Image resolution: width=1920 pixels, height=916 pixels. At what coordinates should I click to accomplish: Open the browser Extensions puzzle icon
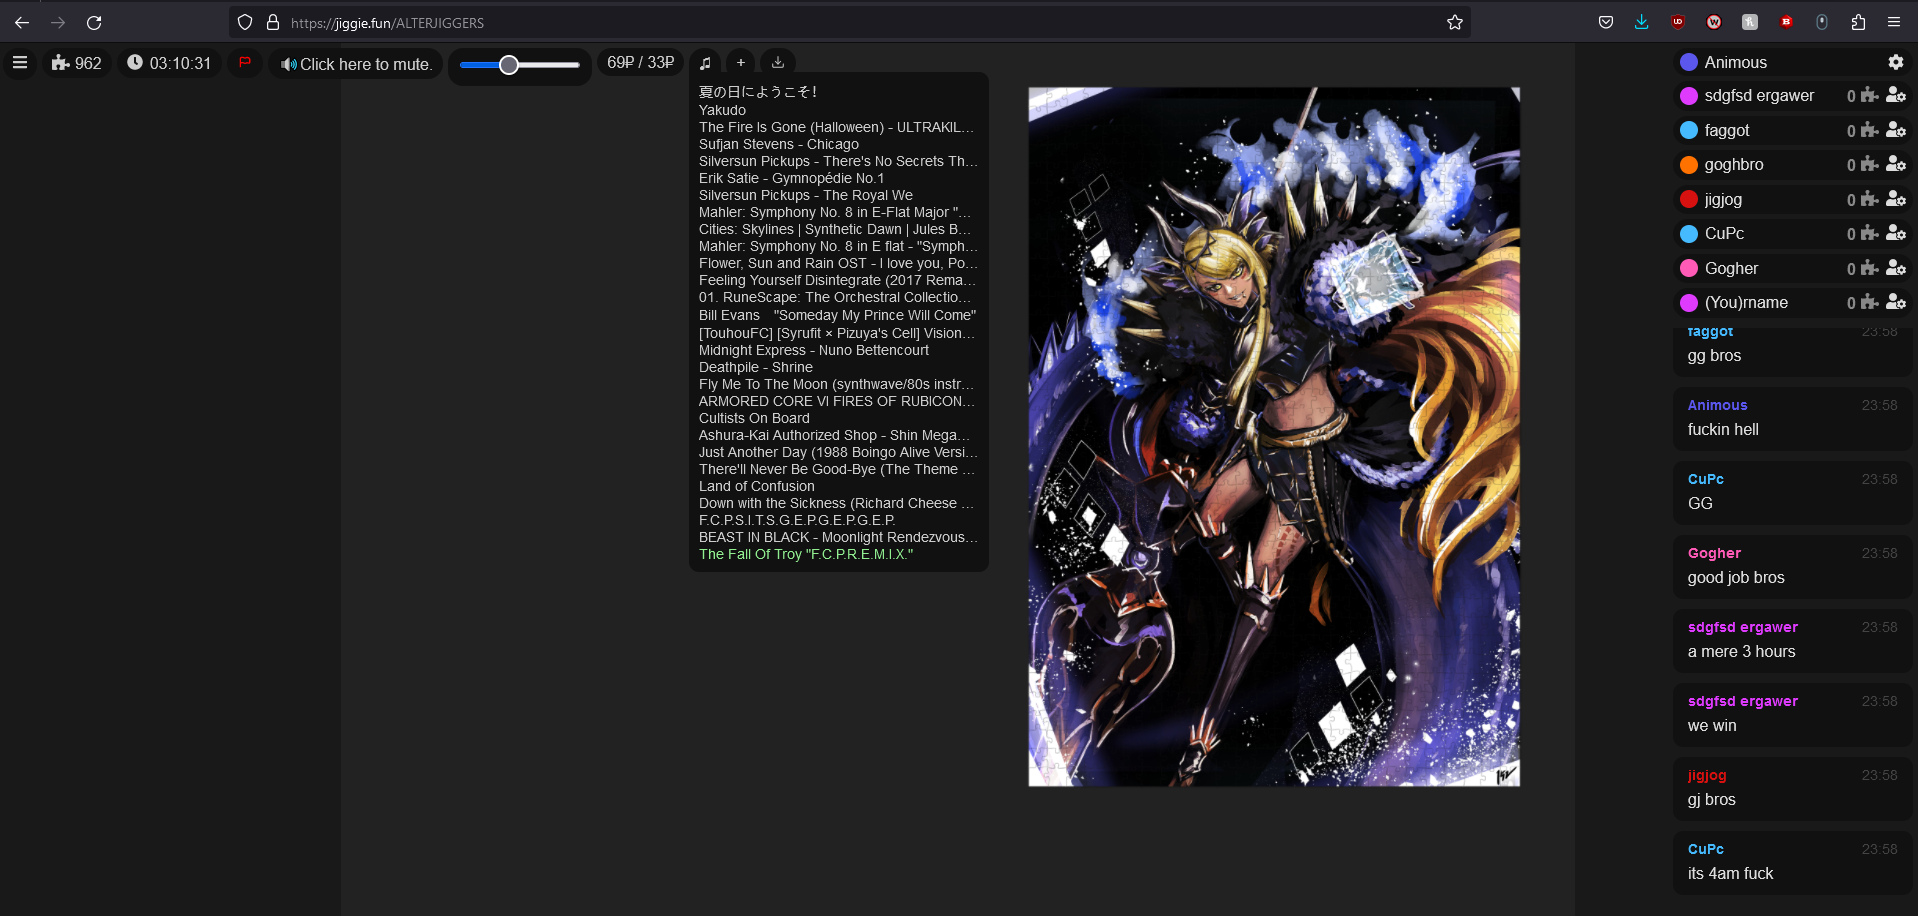click(1858, 22)
